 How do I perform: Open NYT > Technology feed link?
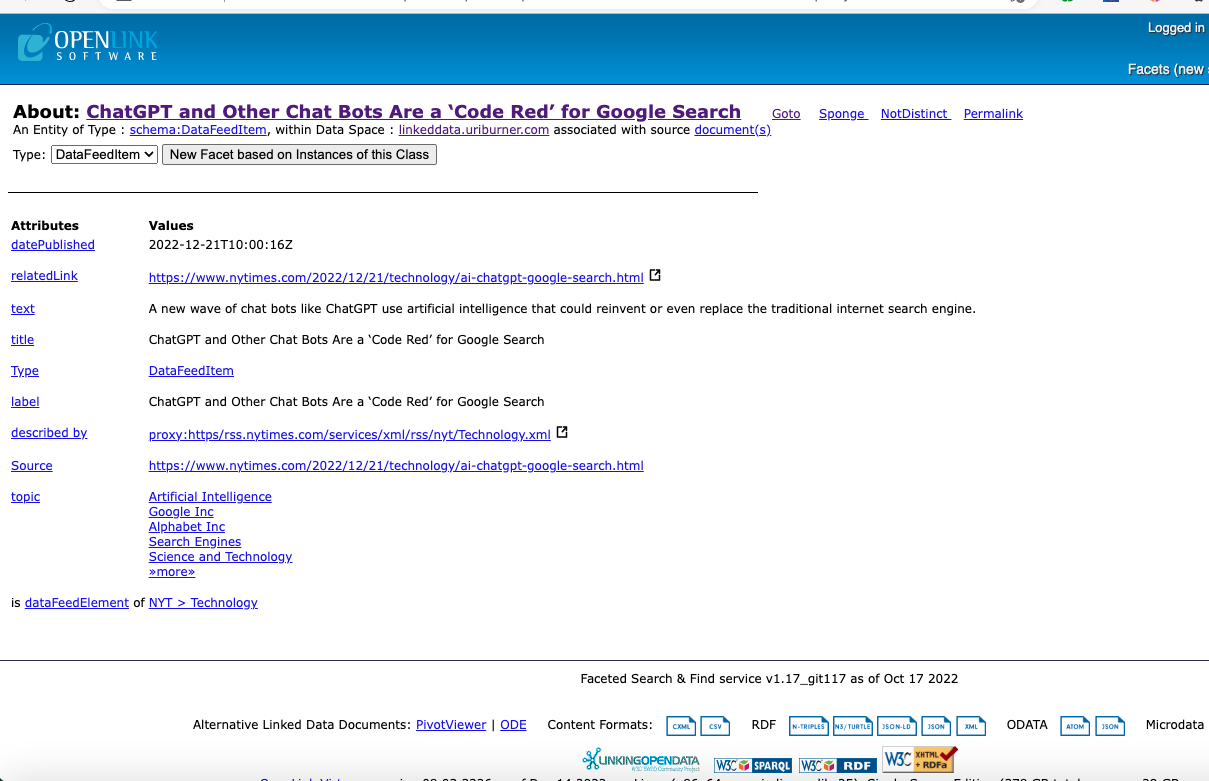pos(203,603)
